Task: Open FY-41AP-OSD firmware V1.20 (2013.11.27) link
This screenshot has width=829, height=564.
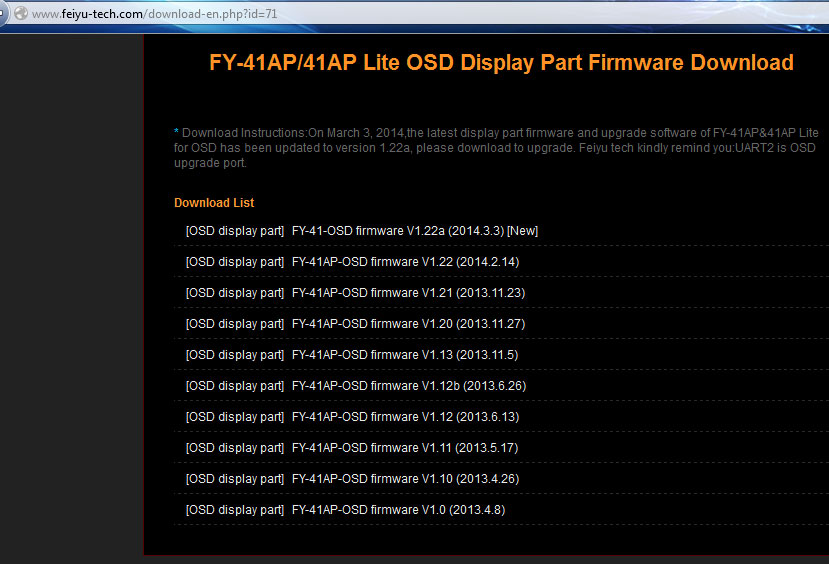Action: (x=408, y=324)
